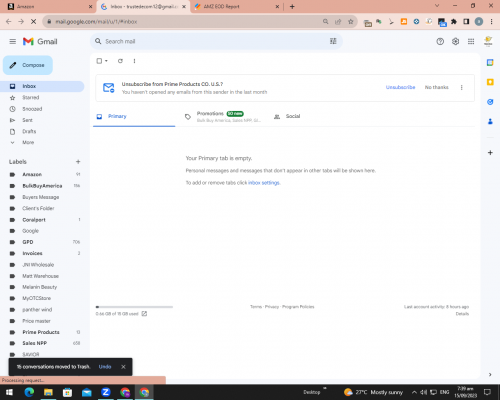500x400 pixels.
Task: Open Gmail main menu hamburger icon
Action: coord(13,41)
